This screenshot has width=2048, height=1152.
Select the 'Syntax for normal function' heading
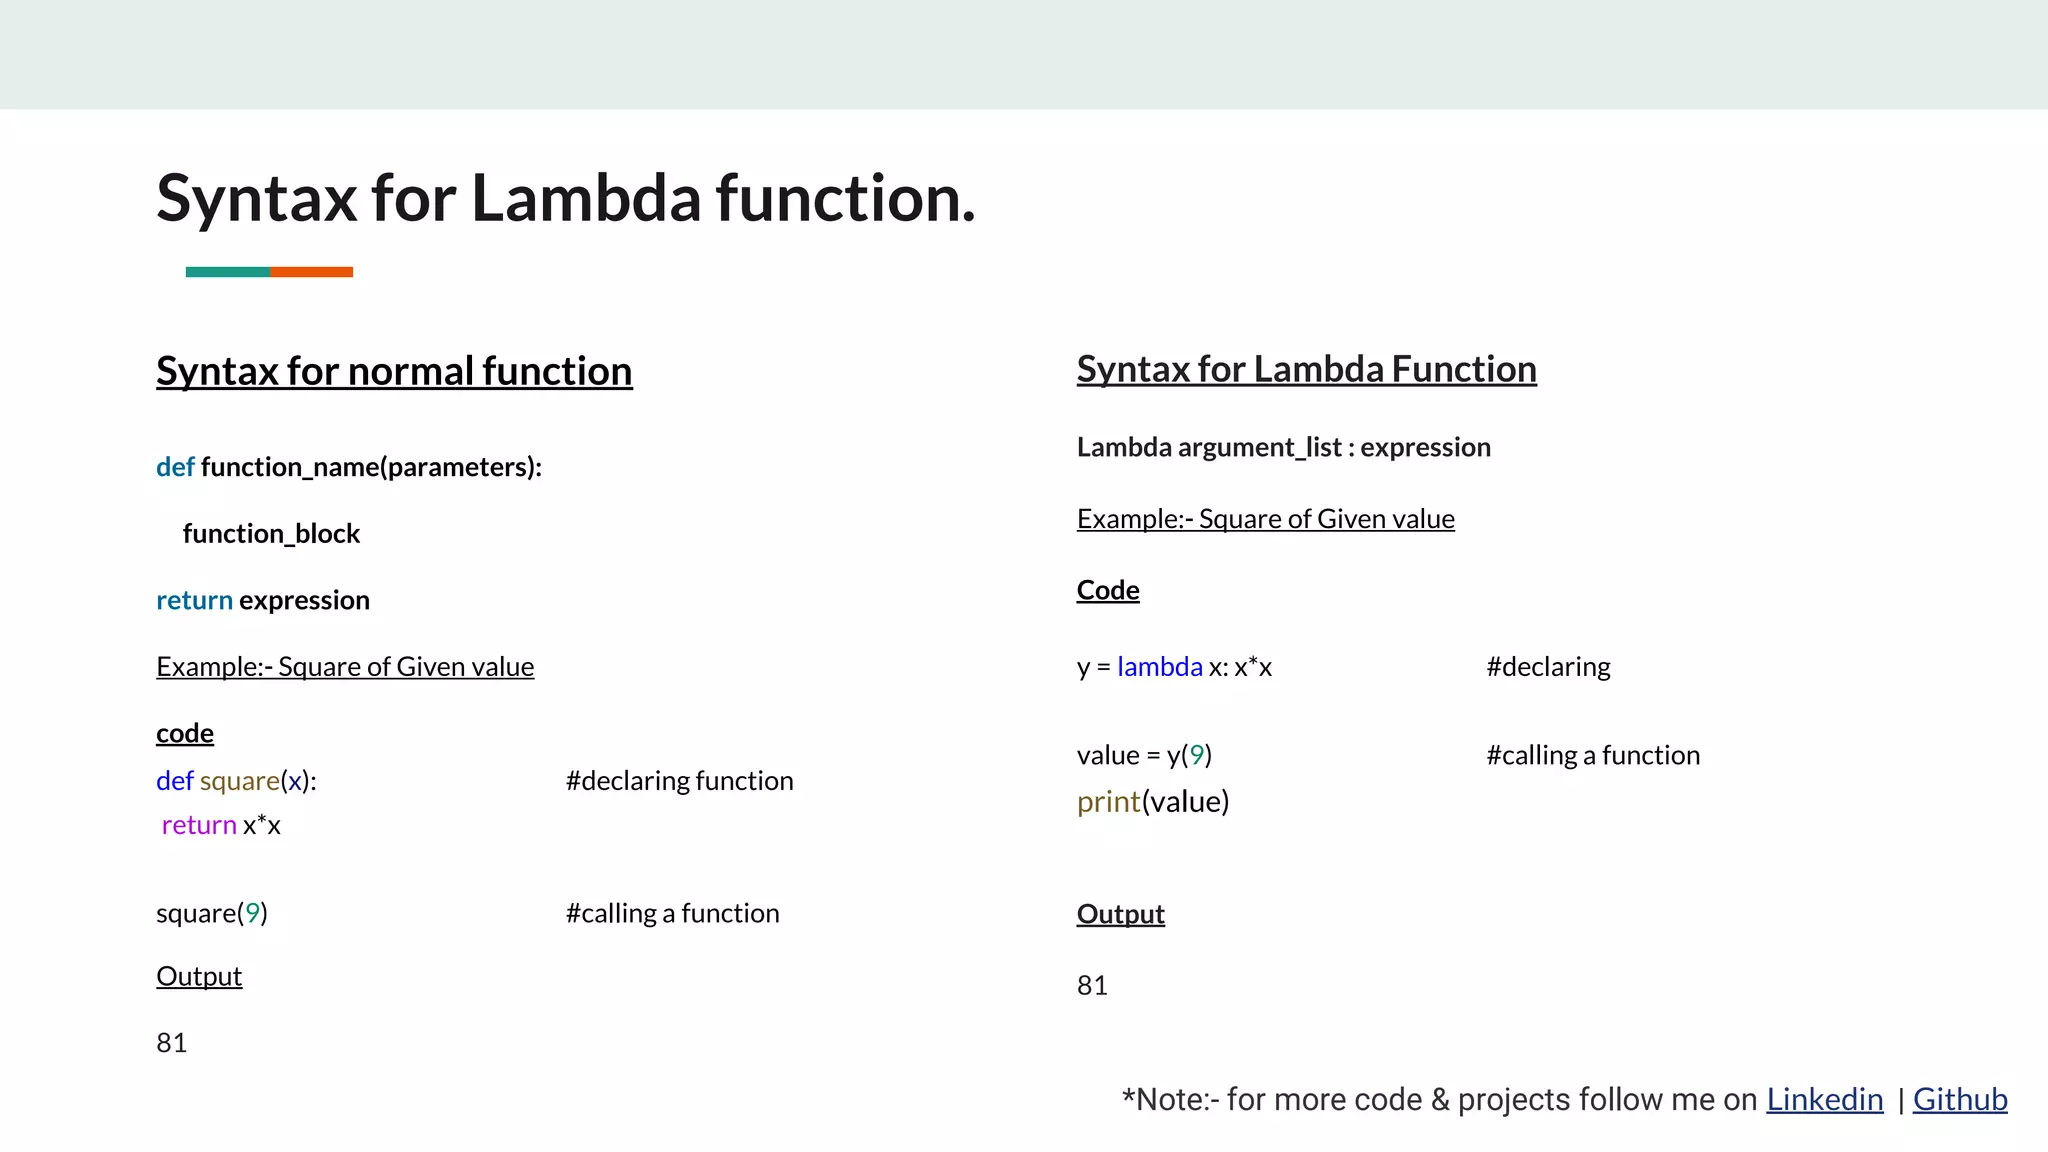(394, 371)
